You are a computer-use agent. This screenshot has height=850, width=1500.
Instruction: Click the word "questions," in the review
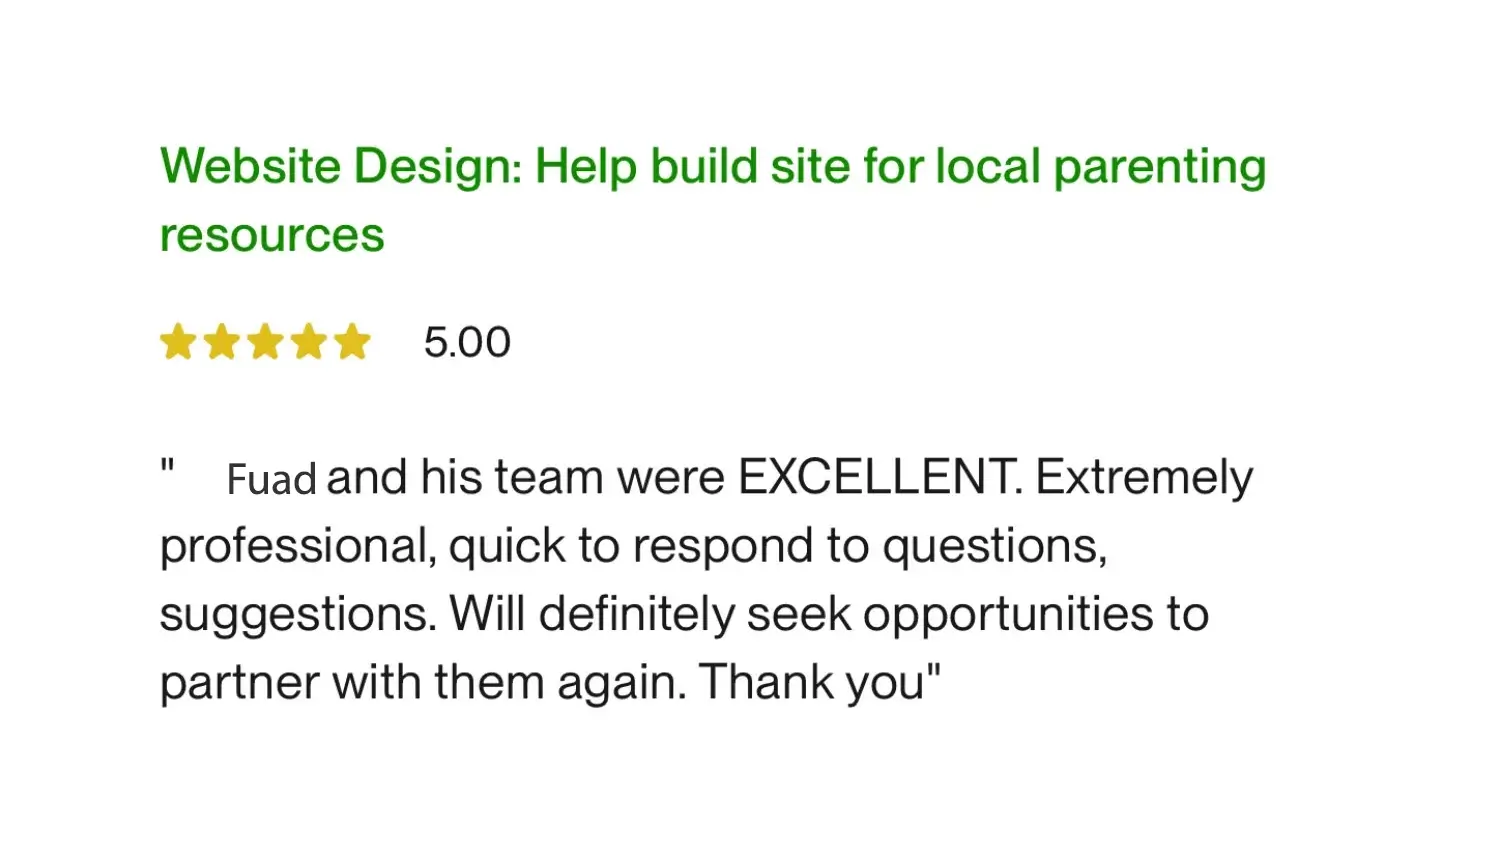(994, 546)
